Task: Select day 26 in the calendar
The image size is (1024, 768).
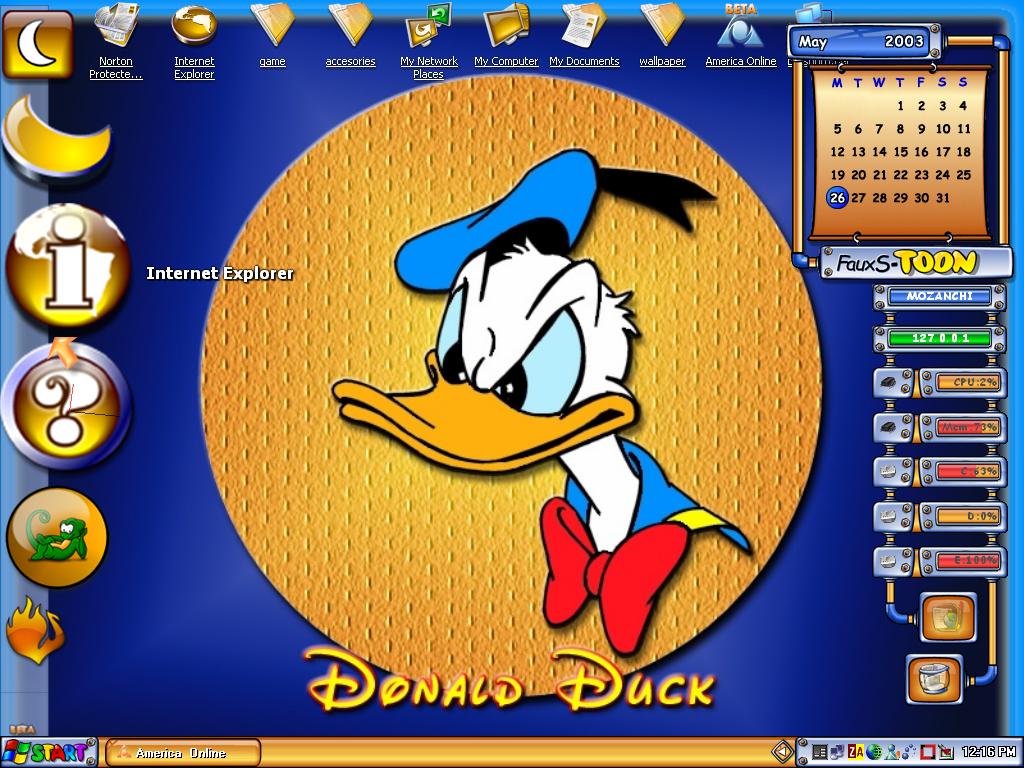Action: [837, 197]
